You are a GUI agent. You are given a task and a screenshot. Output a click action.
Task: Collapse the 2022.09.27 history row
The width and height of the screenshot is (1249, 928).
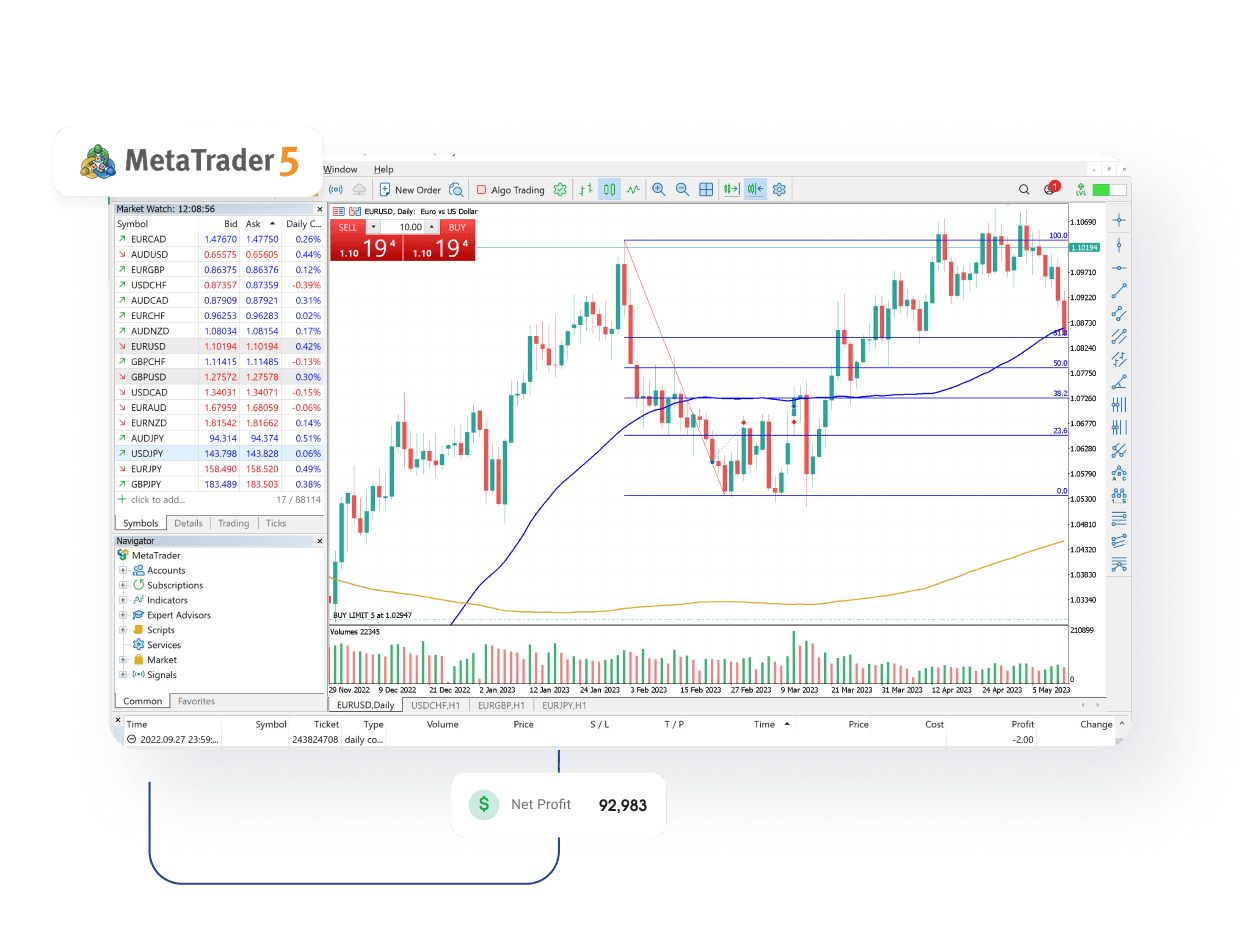131,740
